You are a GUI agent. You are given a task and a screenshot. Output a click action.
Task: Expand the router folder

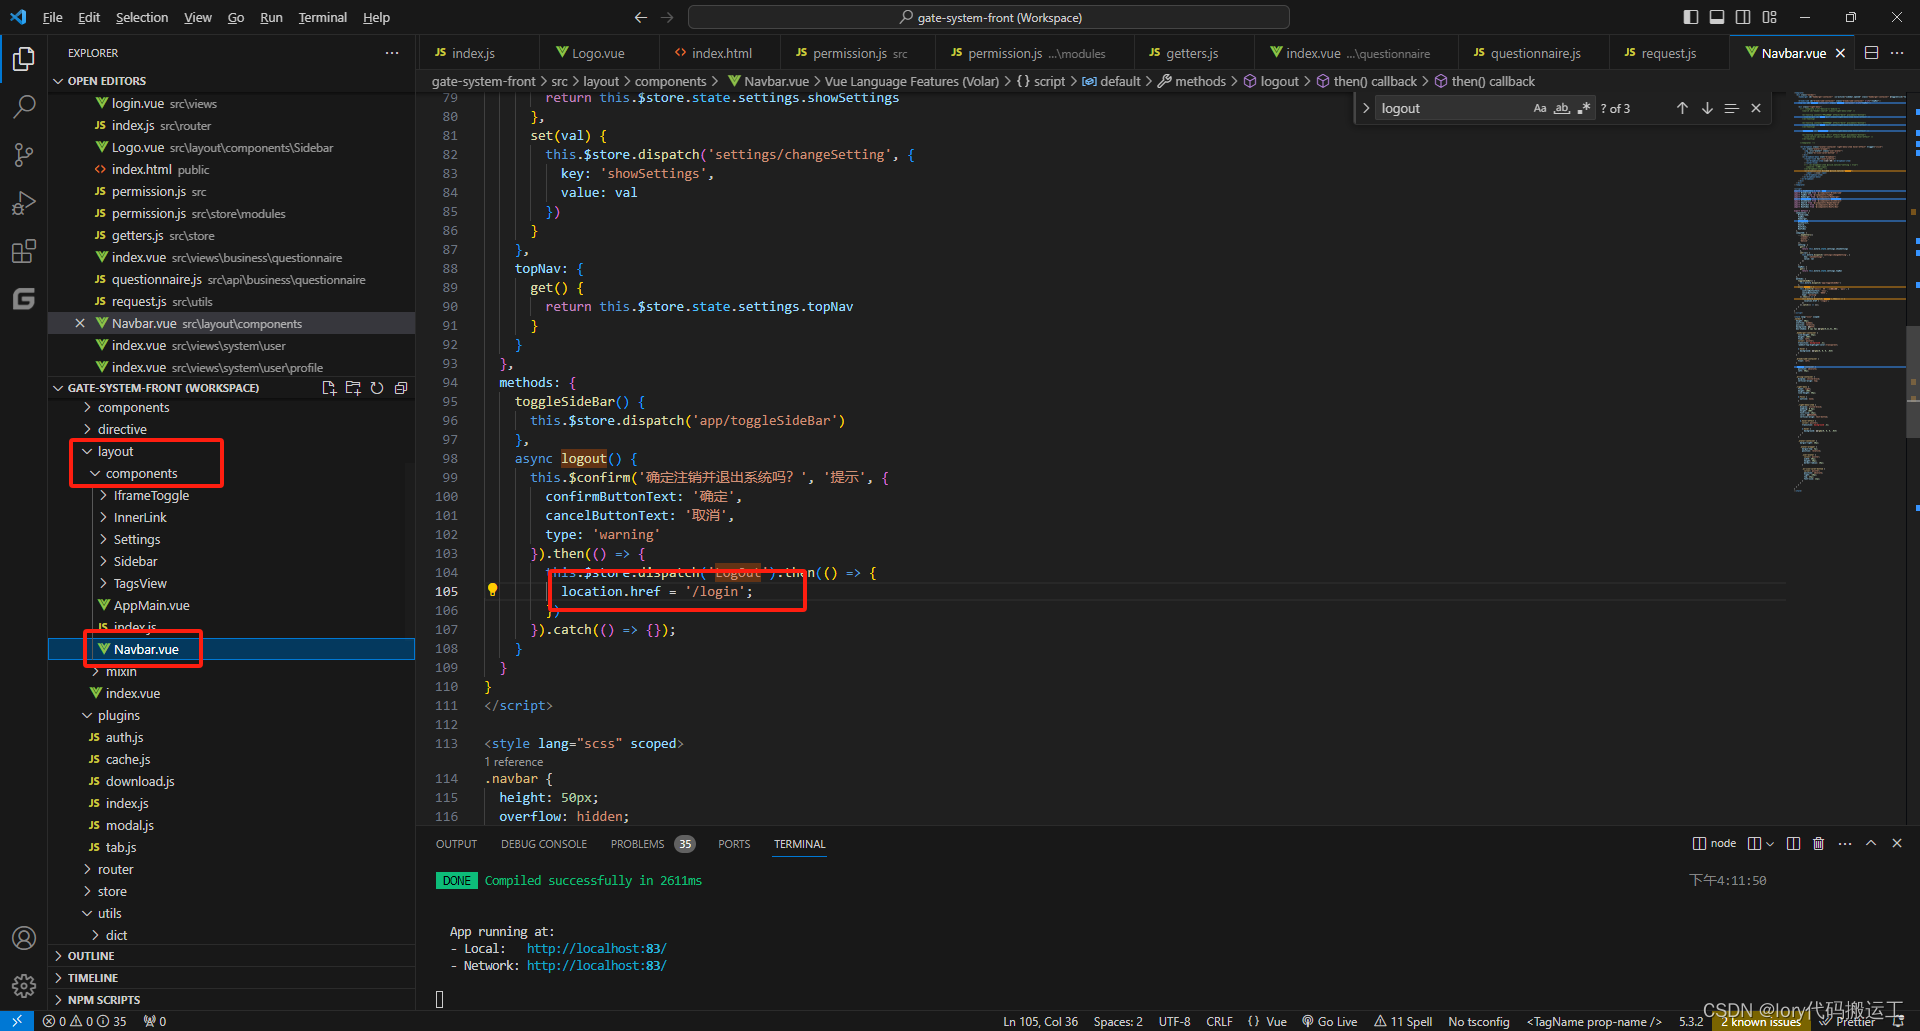coord(115,869)
